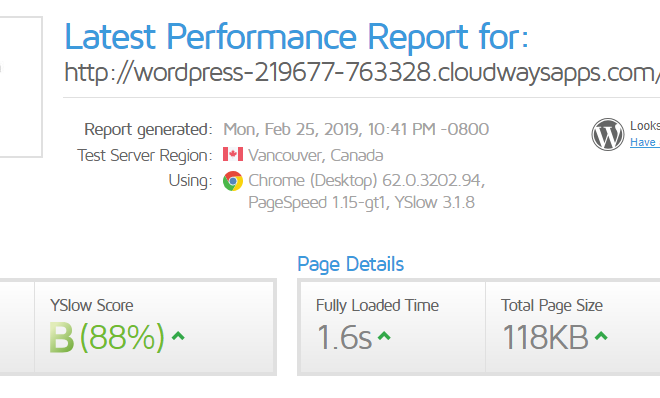Click the 'PageSpeed 1.15-gt1, YSlow 3.1.8' text
Image resolution: width=660 pixels, height=398 pixels.
click(362, 203)
